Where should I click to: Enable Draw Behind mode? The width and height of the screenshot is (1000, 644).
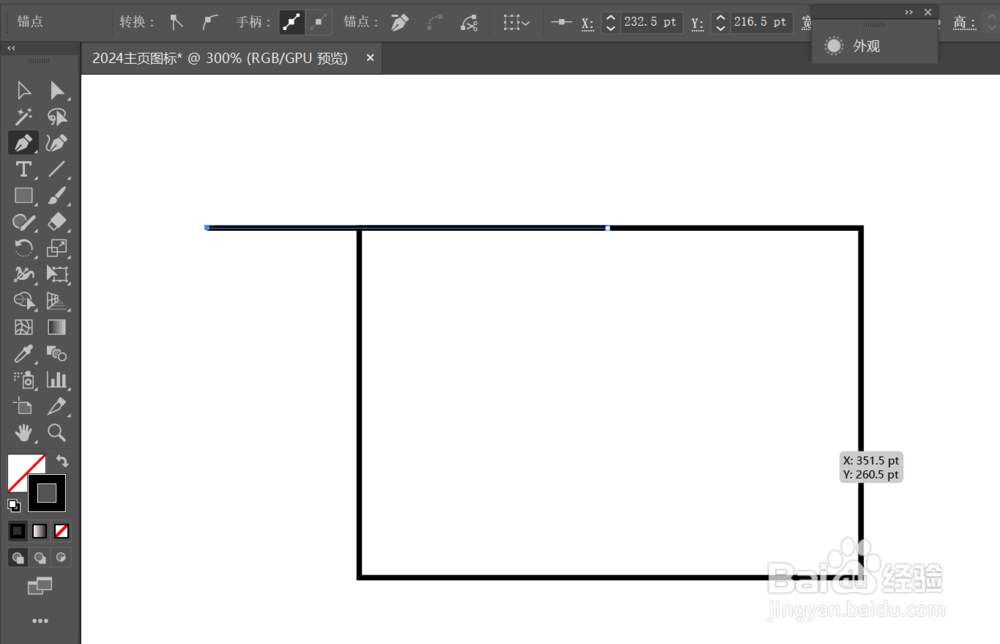point(40,558)
